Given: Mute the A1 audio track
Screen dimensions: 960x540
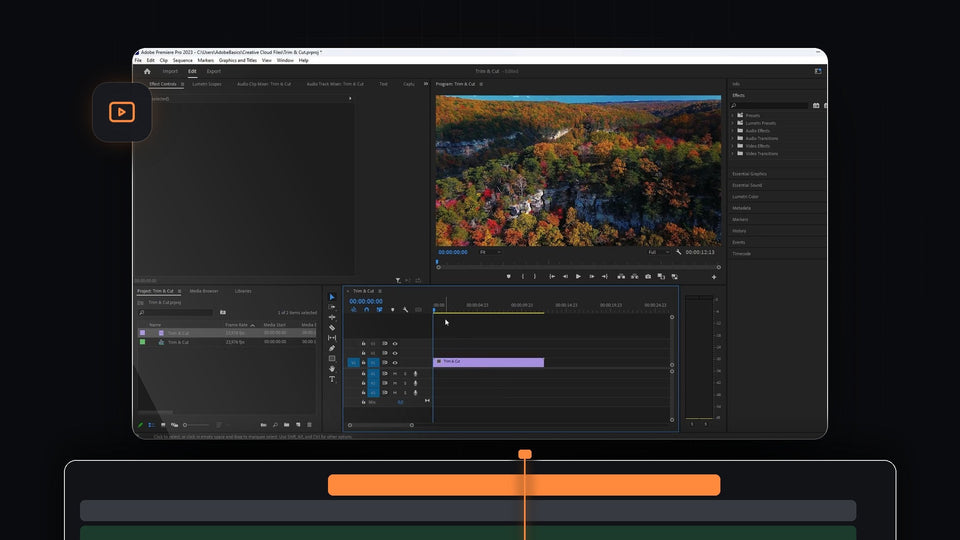Looking at the screenshot, I should [395, 373].
